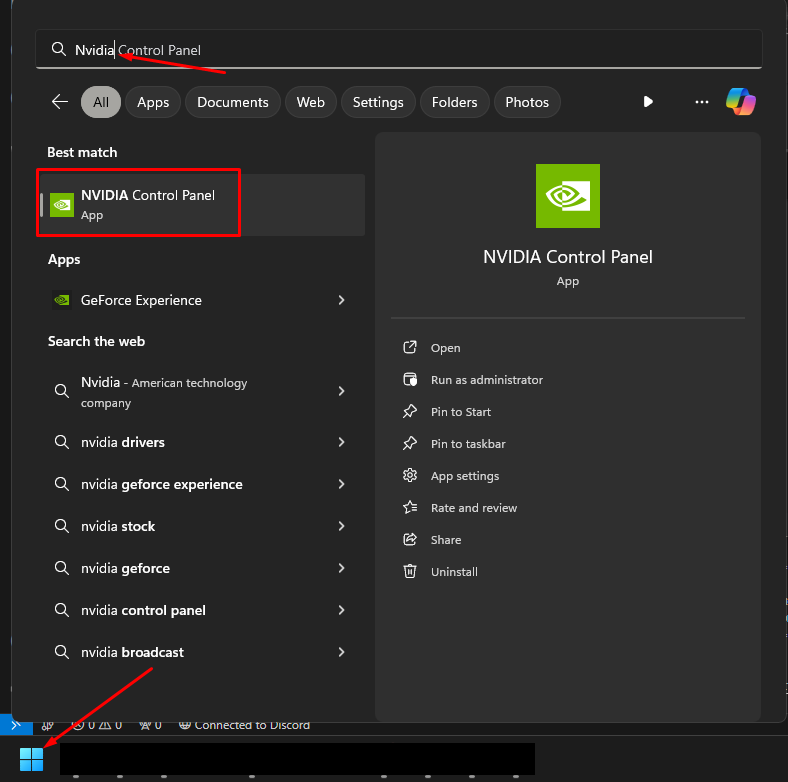
Task: Expand GeForce Experience result chevron
Action: [341, 300]
